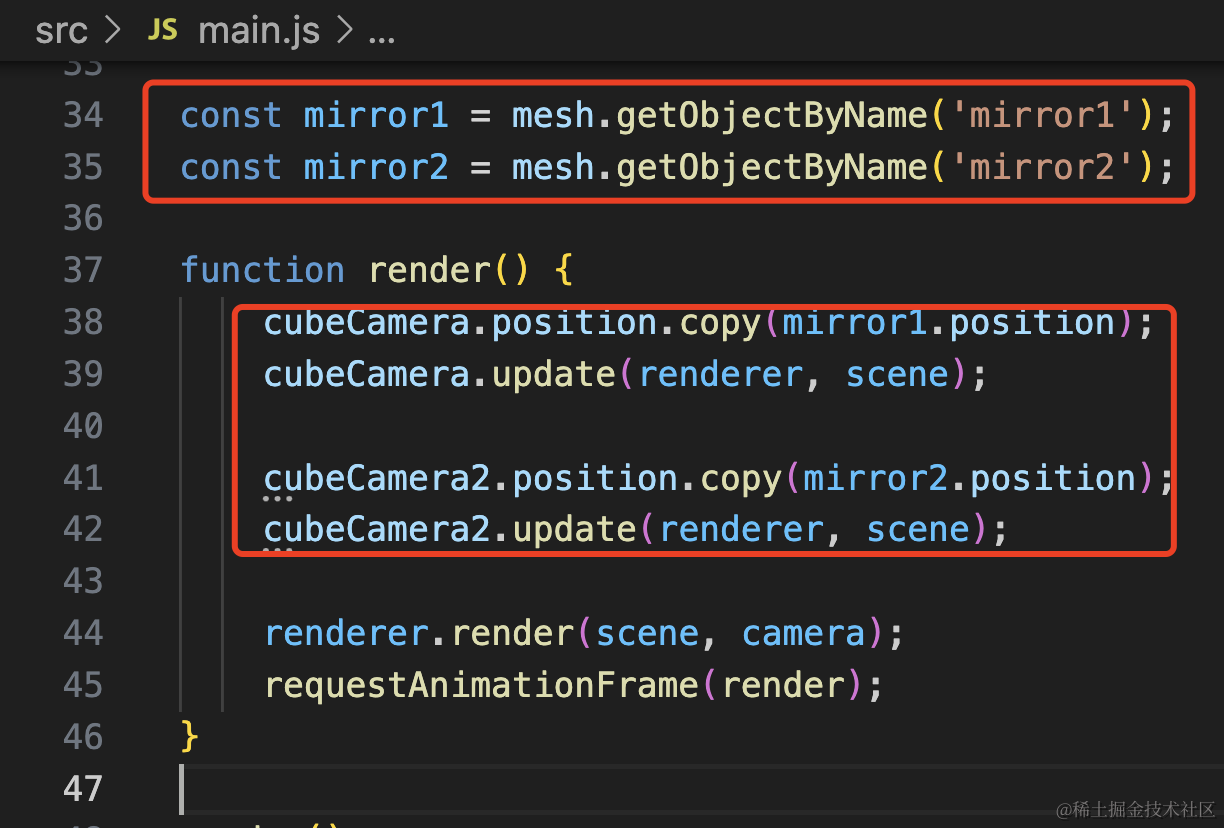
Task: Click mirror1.position argument on line 38
Action: [949, 322]
